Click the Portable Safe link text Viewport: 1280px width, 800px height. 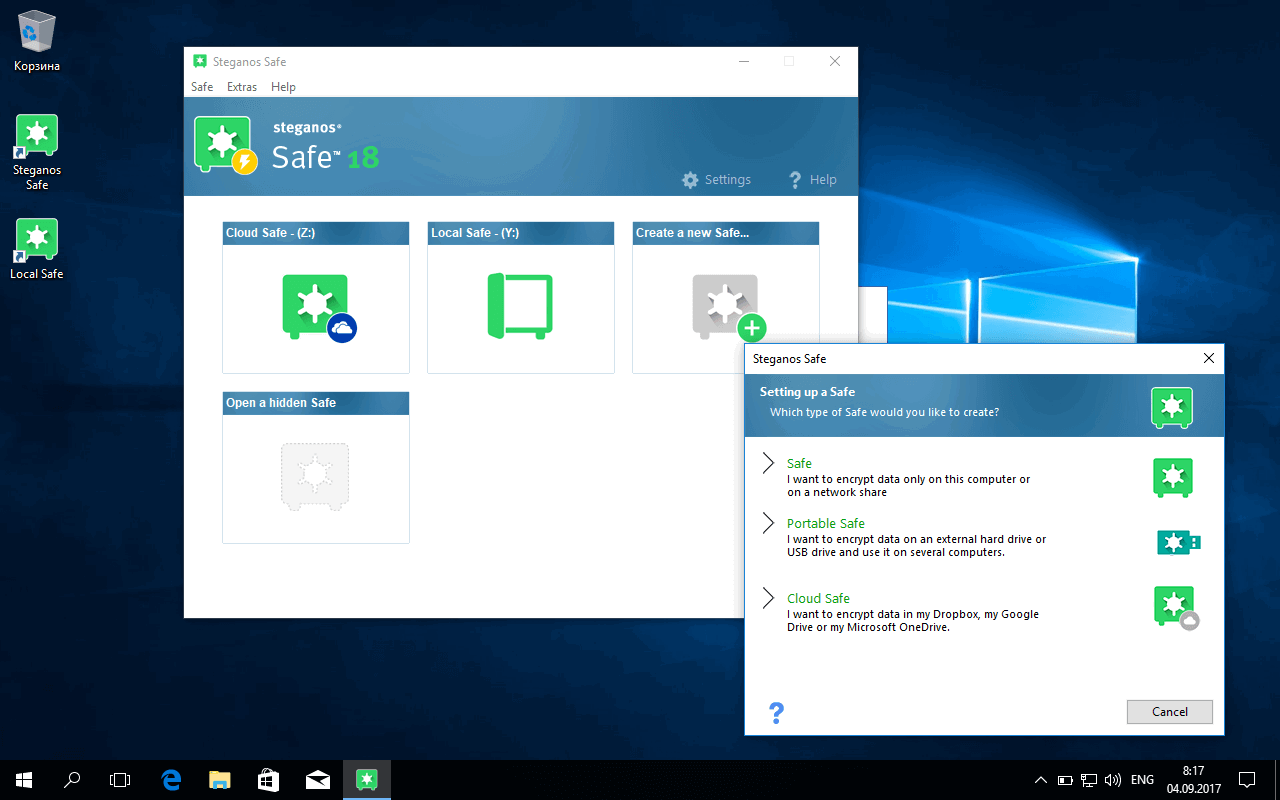pos(825,524)
